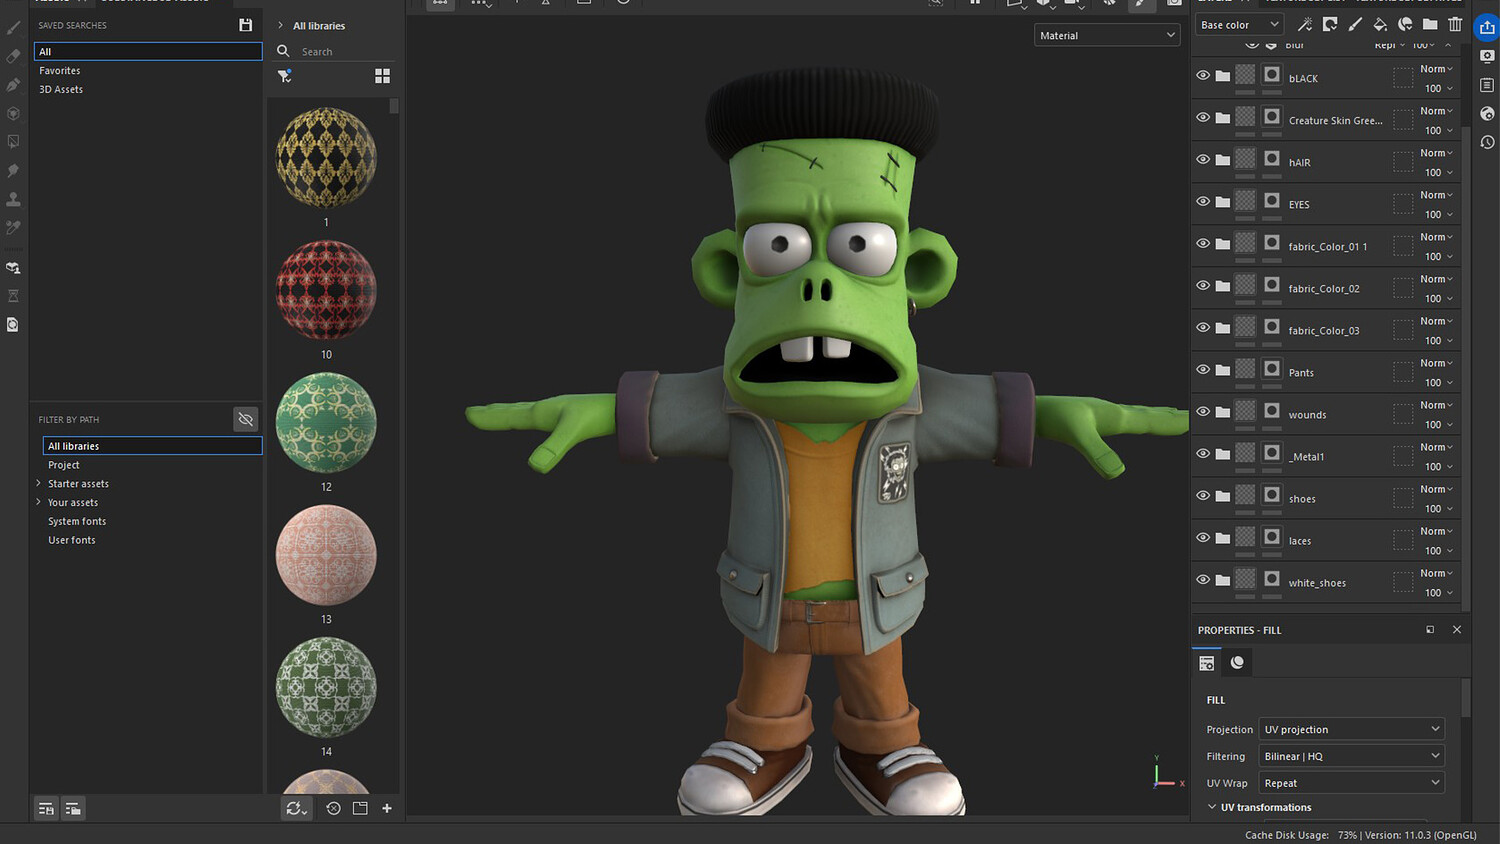Open the asset filter funnel icon
The width and height of the screenshot is (1500, 844).
pos(285,76)
